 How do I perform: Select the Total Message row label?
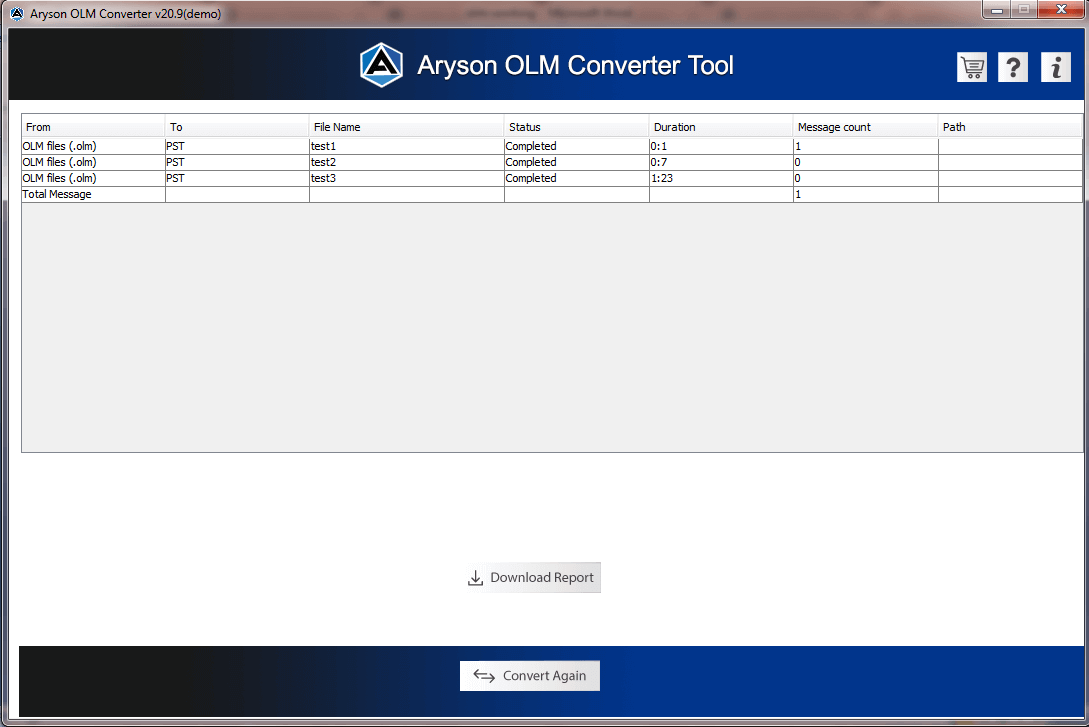point(93,194)
